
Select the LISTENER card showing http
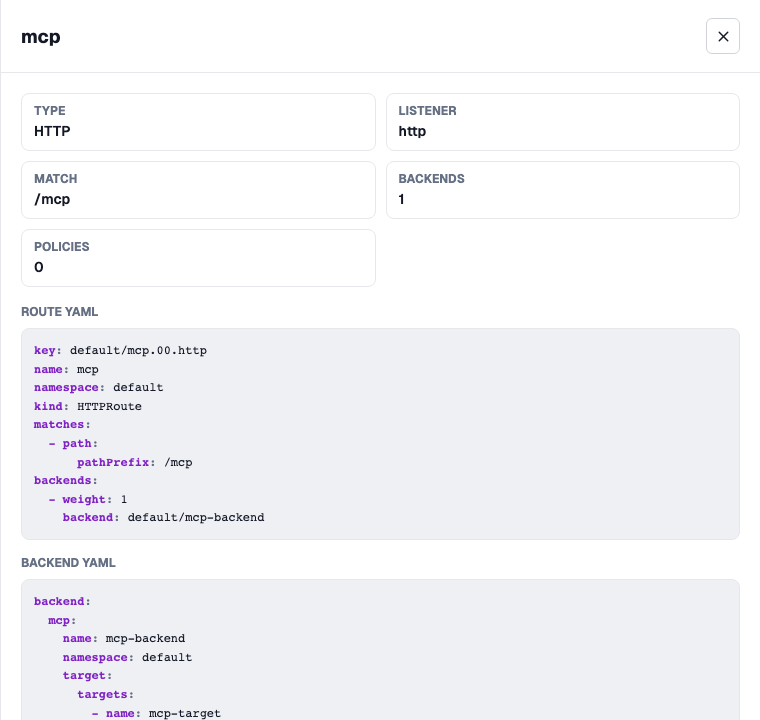click(563, 122)
